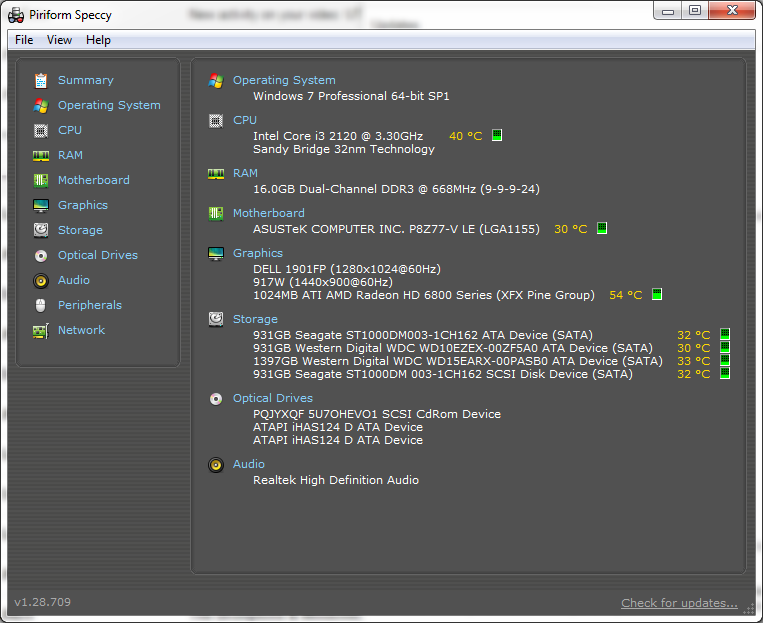Go to the Operating System sidebar section
Screen dimensions: 763x623
(x=109, y=106)
